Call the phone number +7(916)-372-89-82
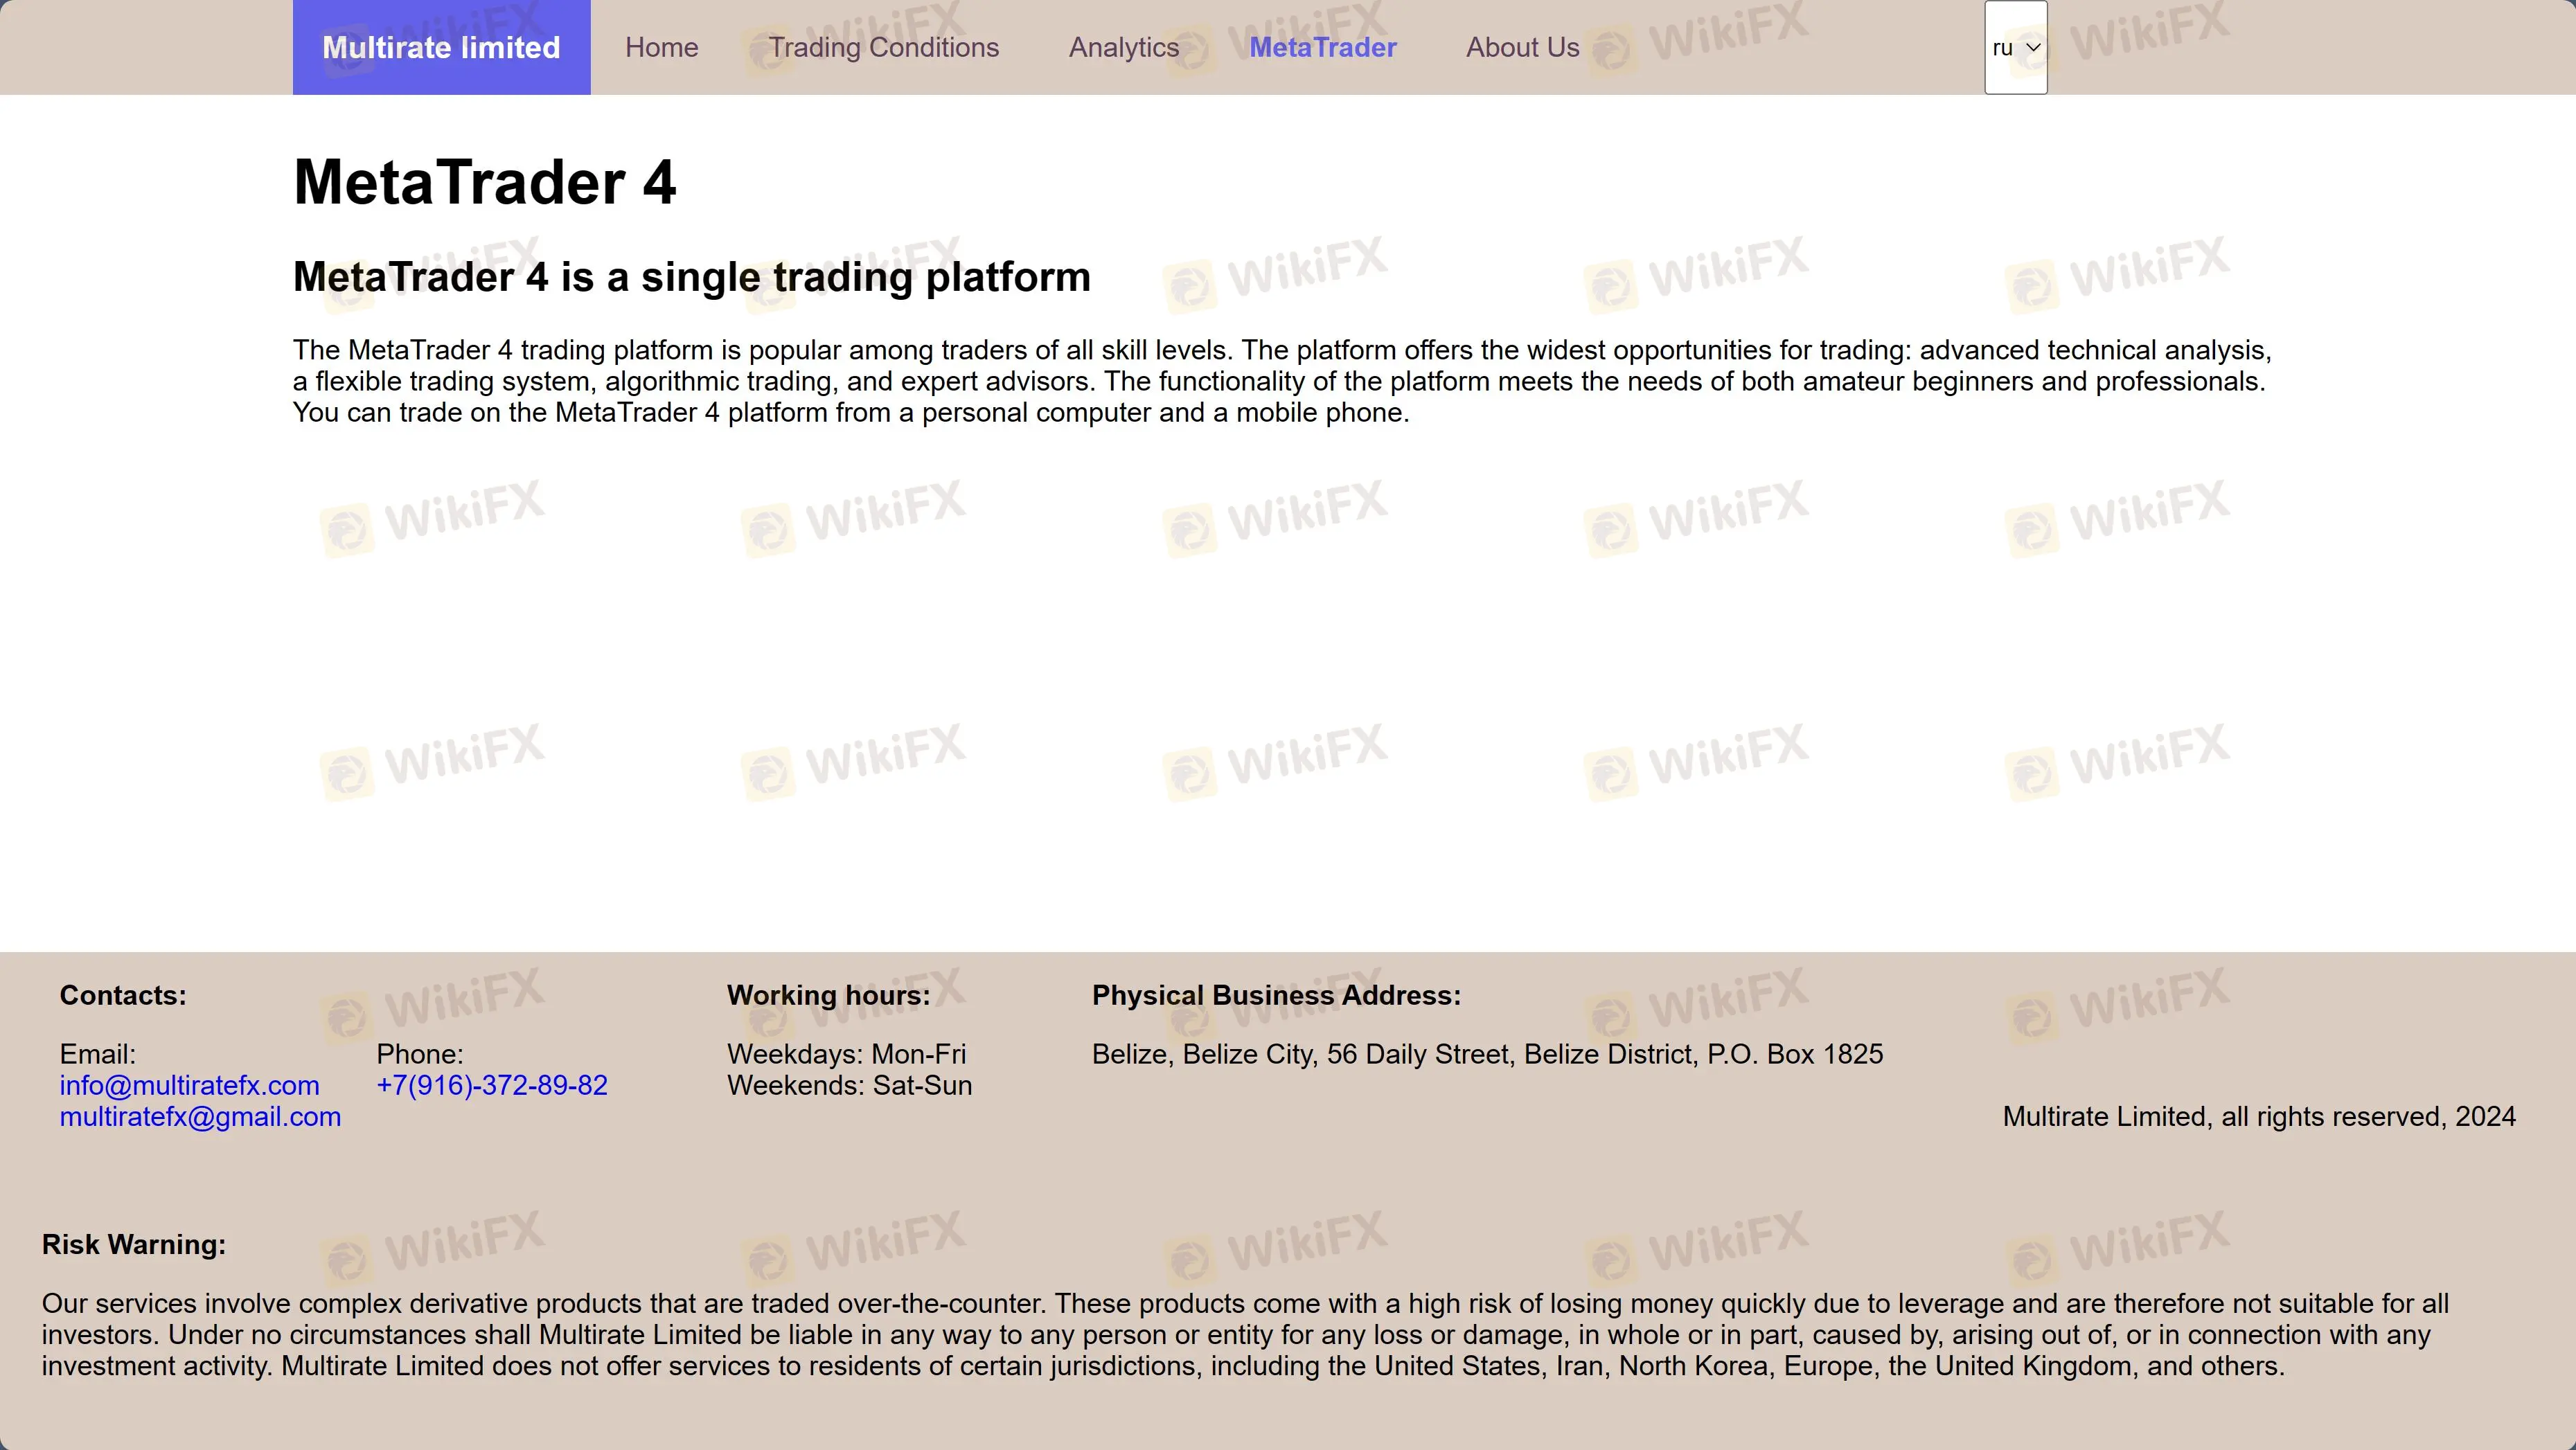The image size is (2576, 1450). coord(492,1085)
